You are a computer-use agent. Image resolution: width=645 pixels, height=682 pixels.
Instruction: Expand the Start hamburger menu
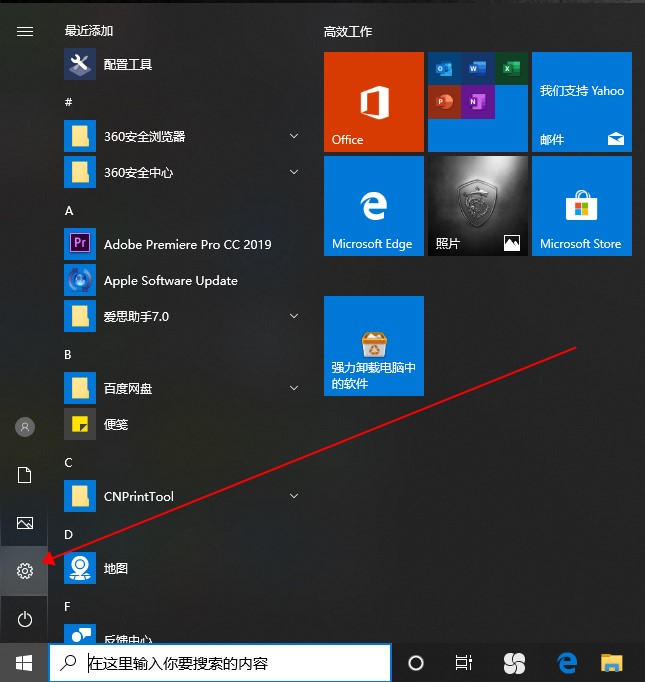point(25,31)
